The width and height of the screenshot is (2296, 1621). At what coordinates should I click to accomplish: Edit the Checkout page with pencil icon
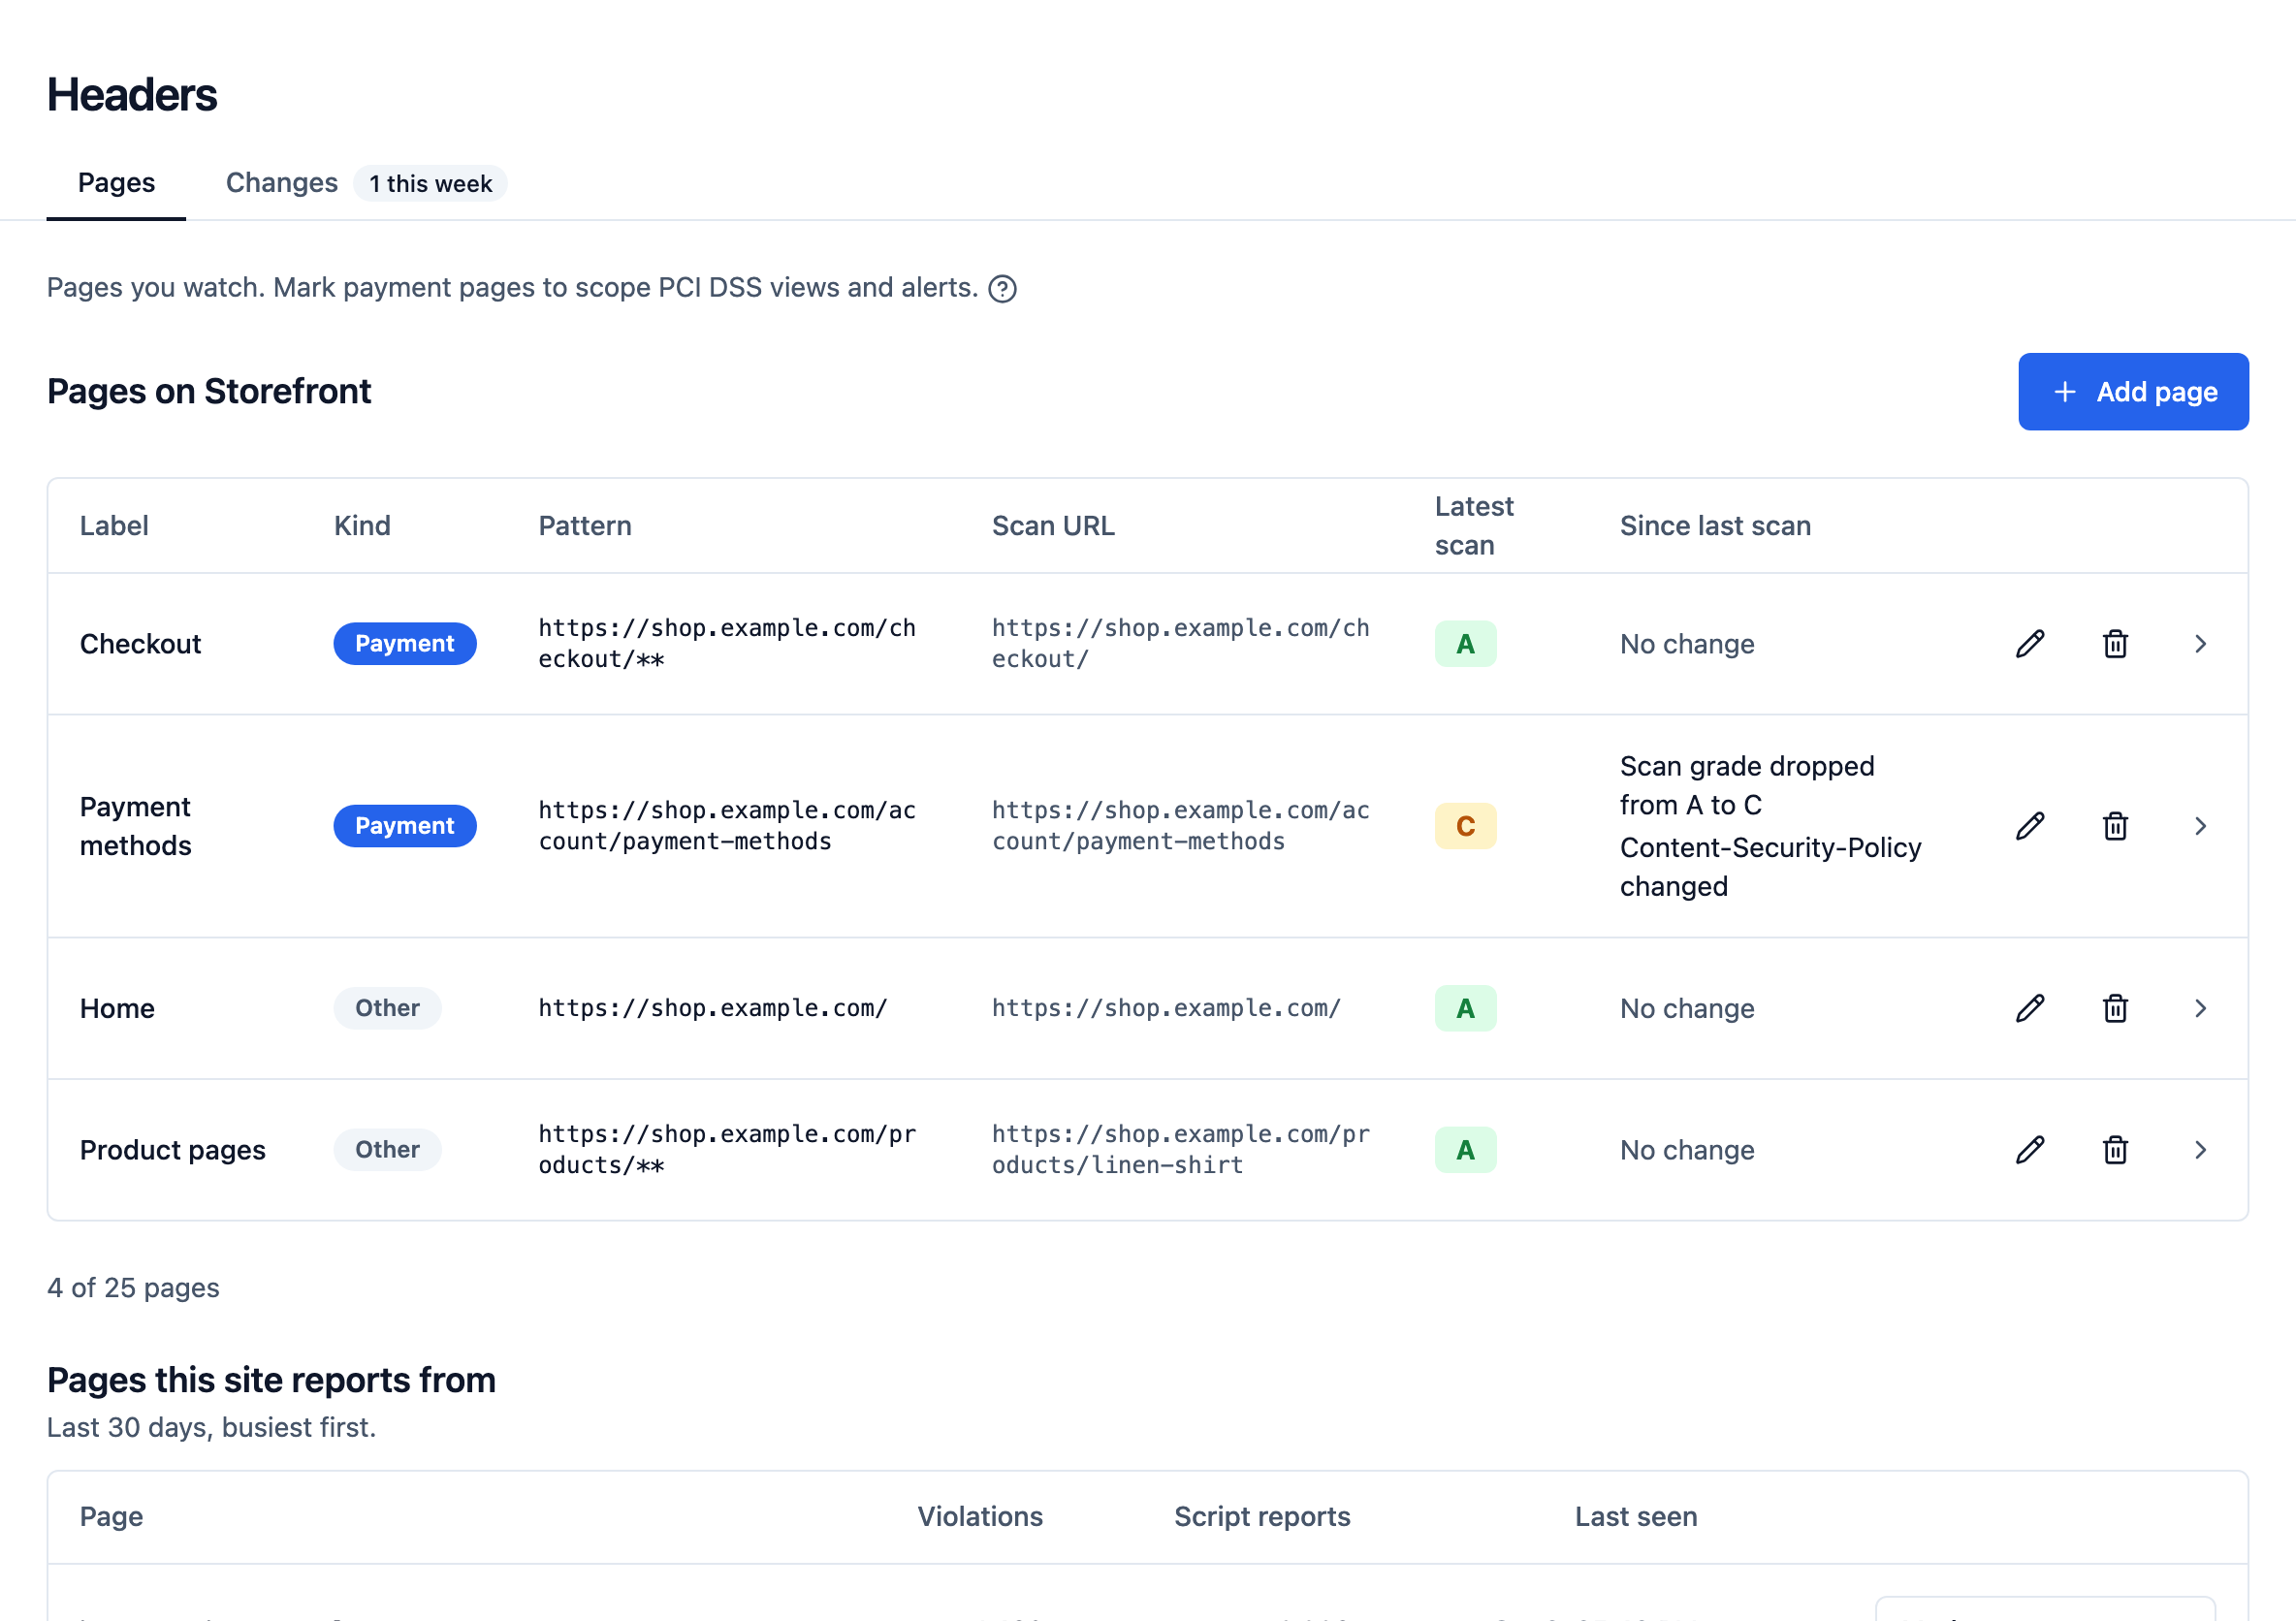2030,644
